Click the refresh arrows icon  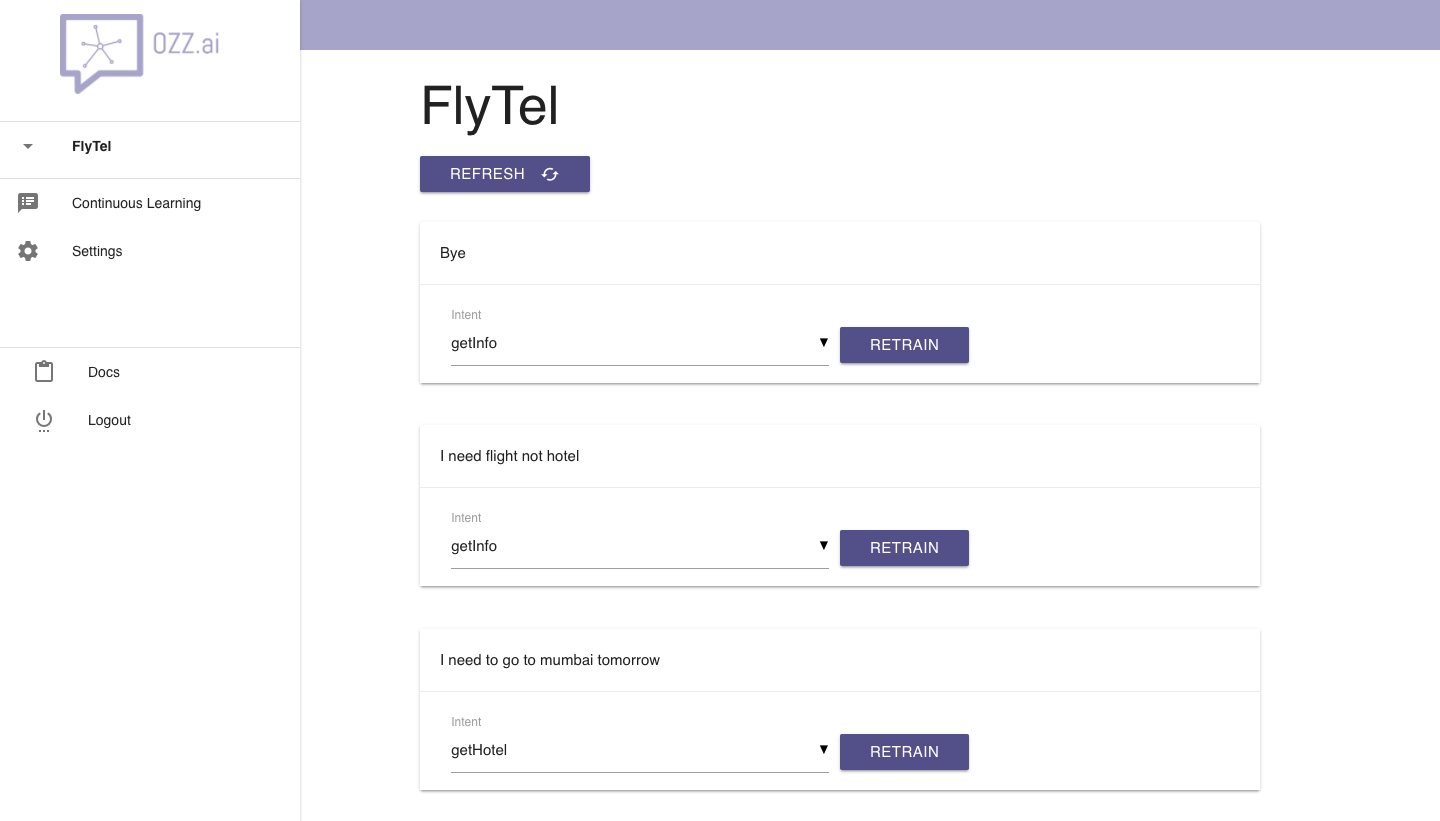[x=550, y=174]
